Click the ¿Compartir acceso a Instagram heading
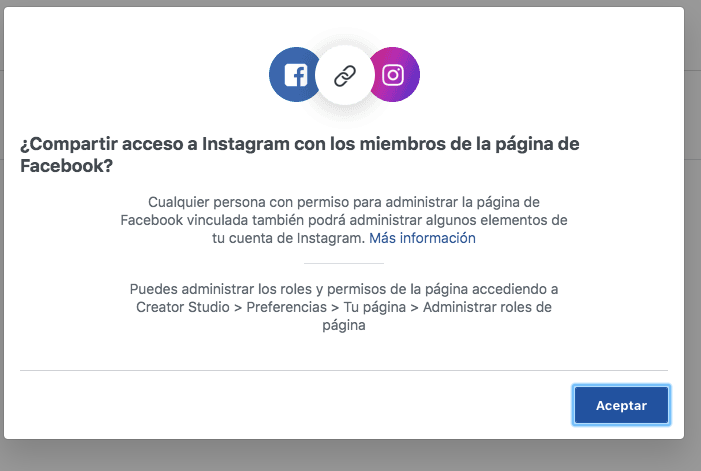 pyautogui.click(x=300, y=155)
